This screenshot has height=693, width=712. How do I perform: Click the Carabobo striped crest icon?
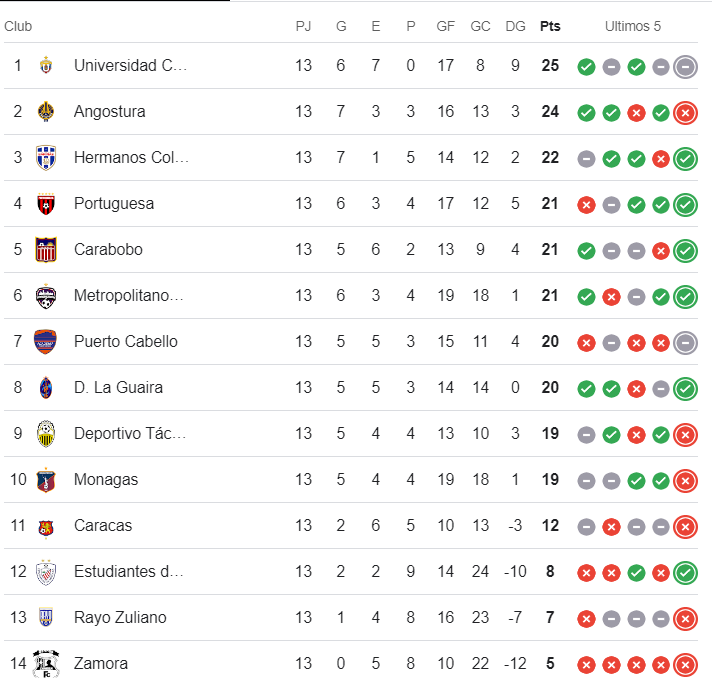point(45,250)
